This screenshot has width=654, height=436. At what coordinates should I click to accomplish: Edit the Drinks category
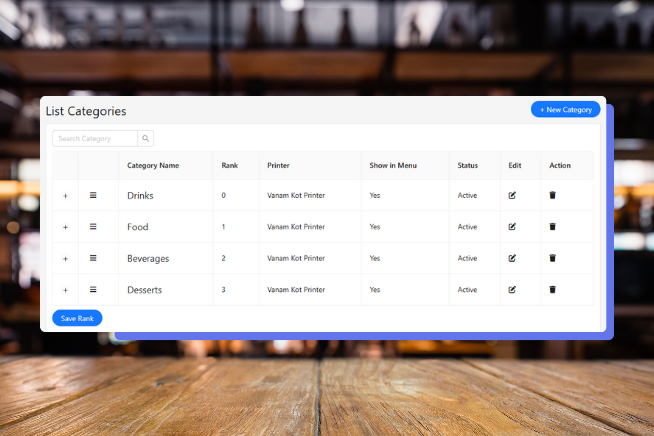pos(512,195)
